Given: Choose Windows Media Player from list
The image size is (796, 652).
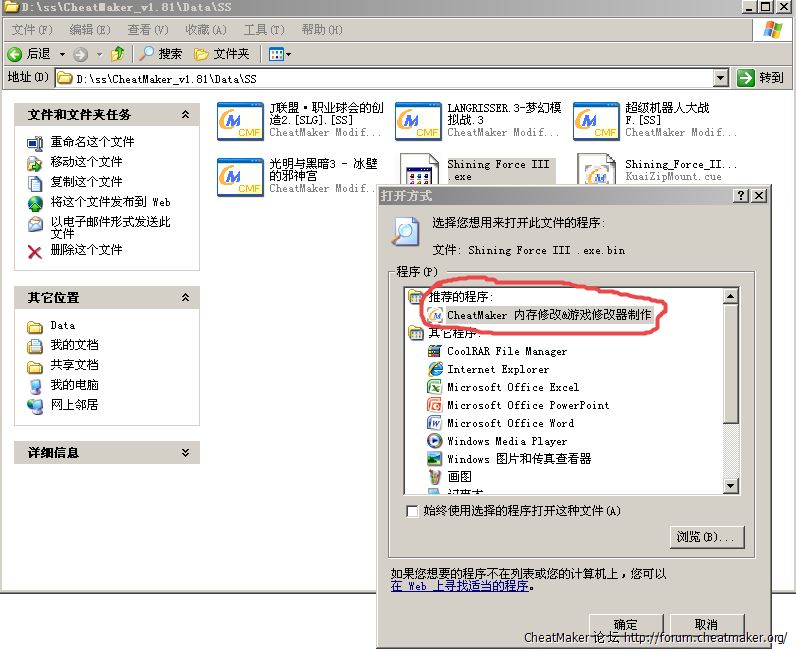Looking at the screenshot, I should 506,441.
